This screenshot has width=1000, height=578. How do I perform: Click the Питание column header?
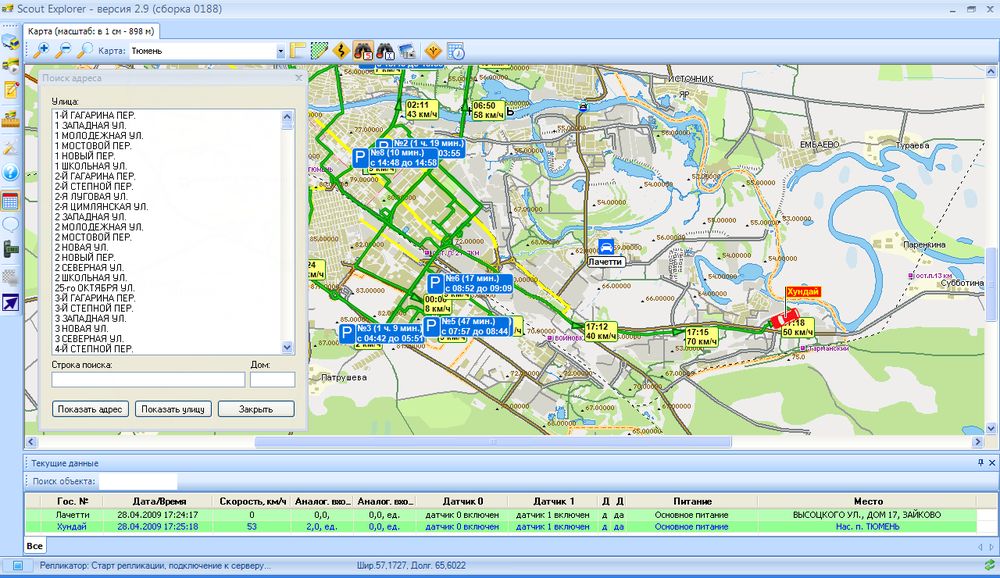click(692, 501)
